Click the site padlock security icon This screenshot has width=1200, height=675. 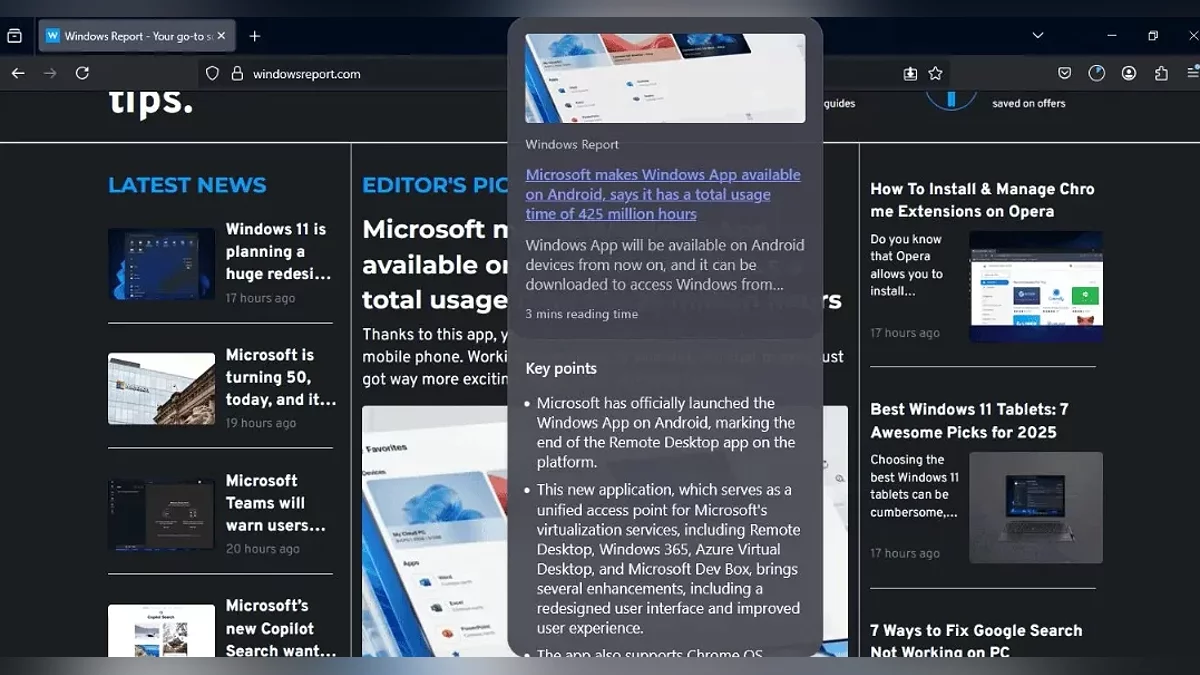coord(237,73)
